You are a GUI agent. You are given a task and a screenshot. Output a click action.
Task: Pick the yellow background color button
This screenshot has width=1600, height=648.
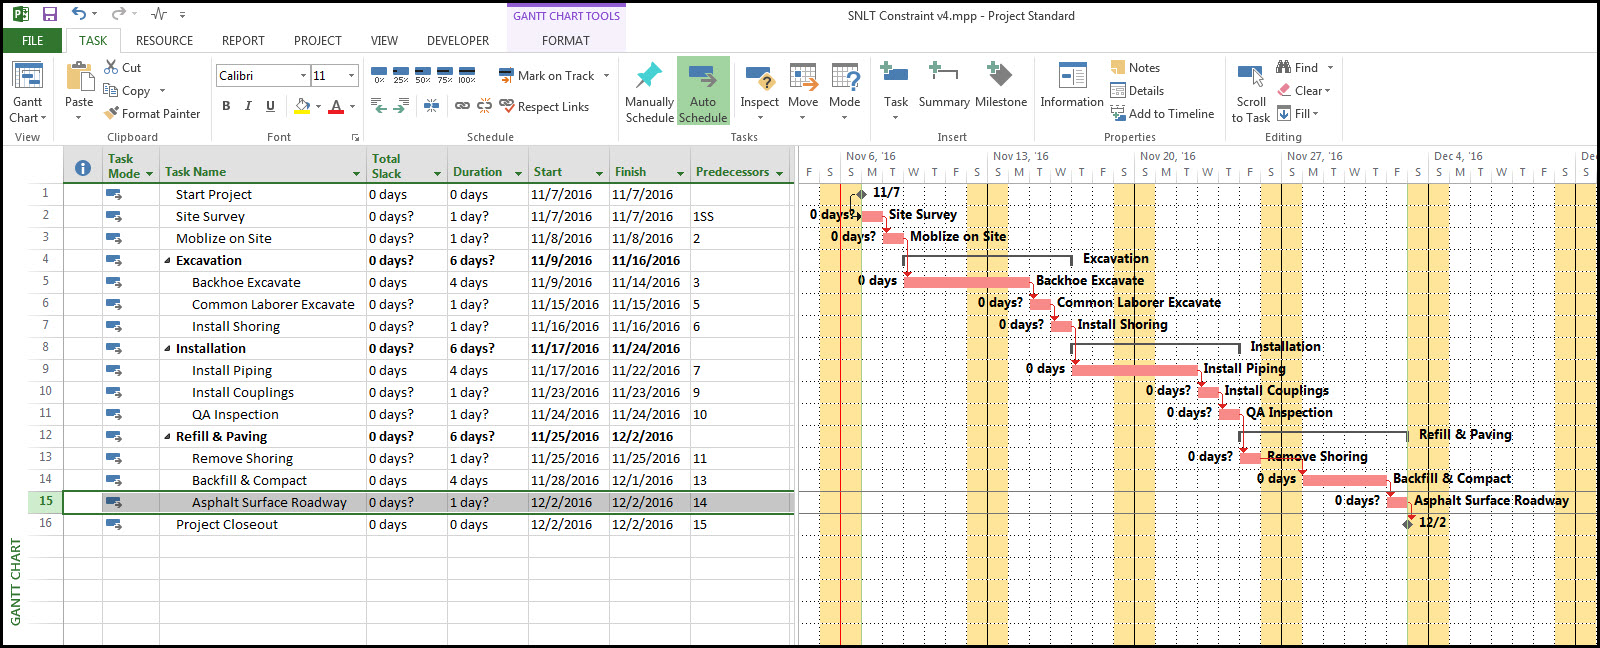point(303,105)
